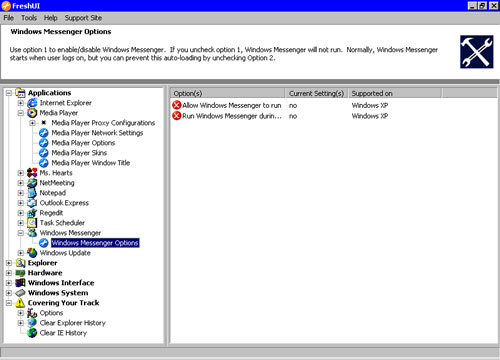Click the Covering Your Track Options icon
The height and width of the screenshot is (360, 500).
(x=32, y=313)
